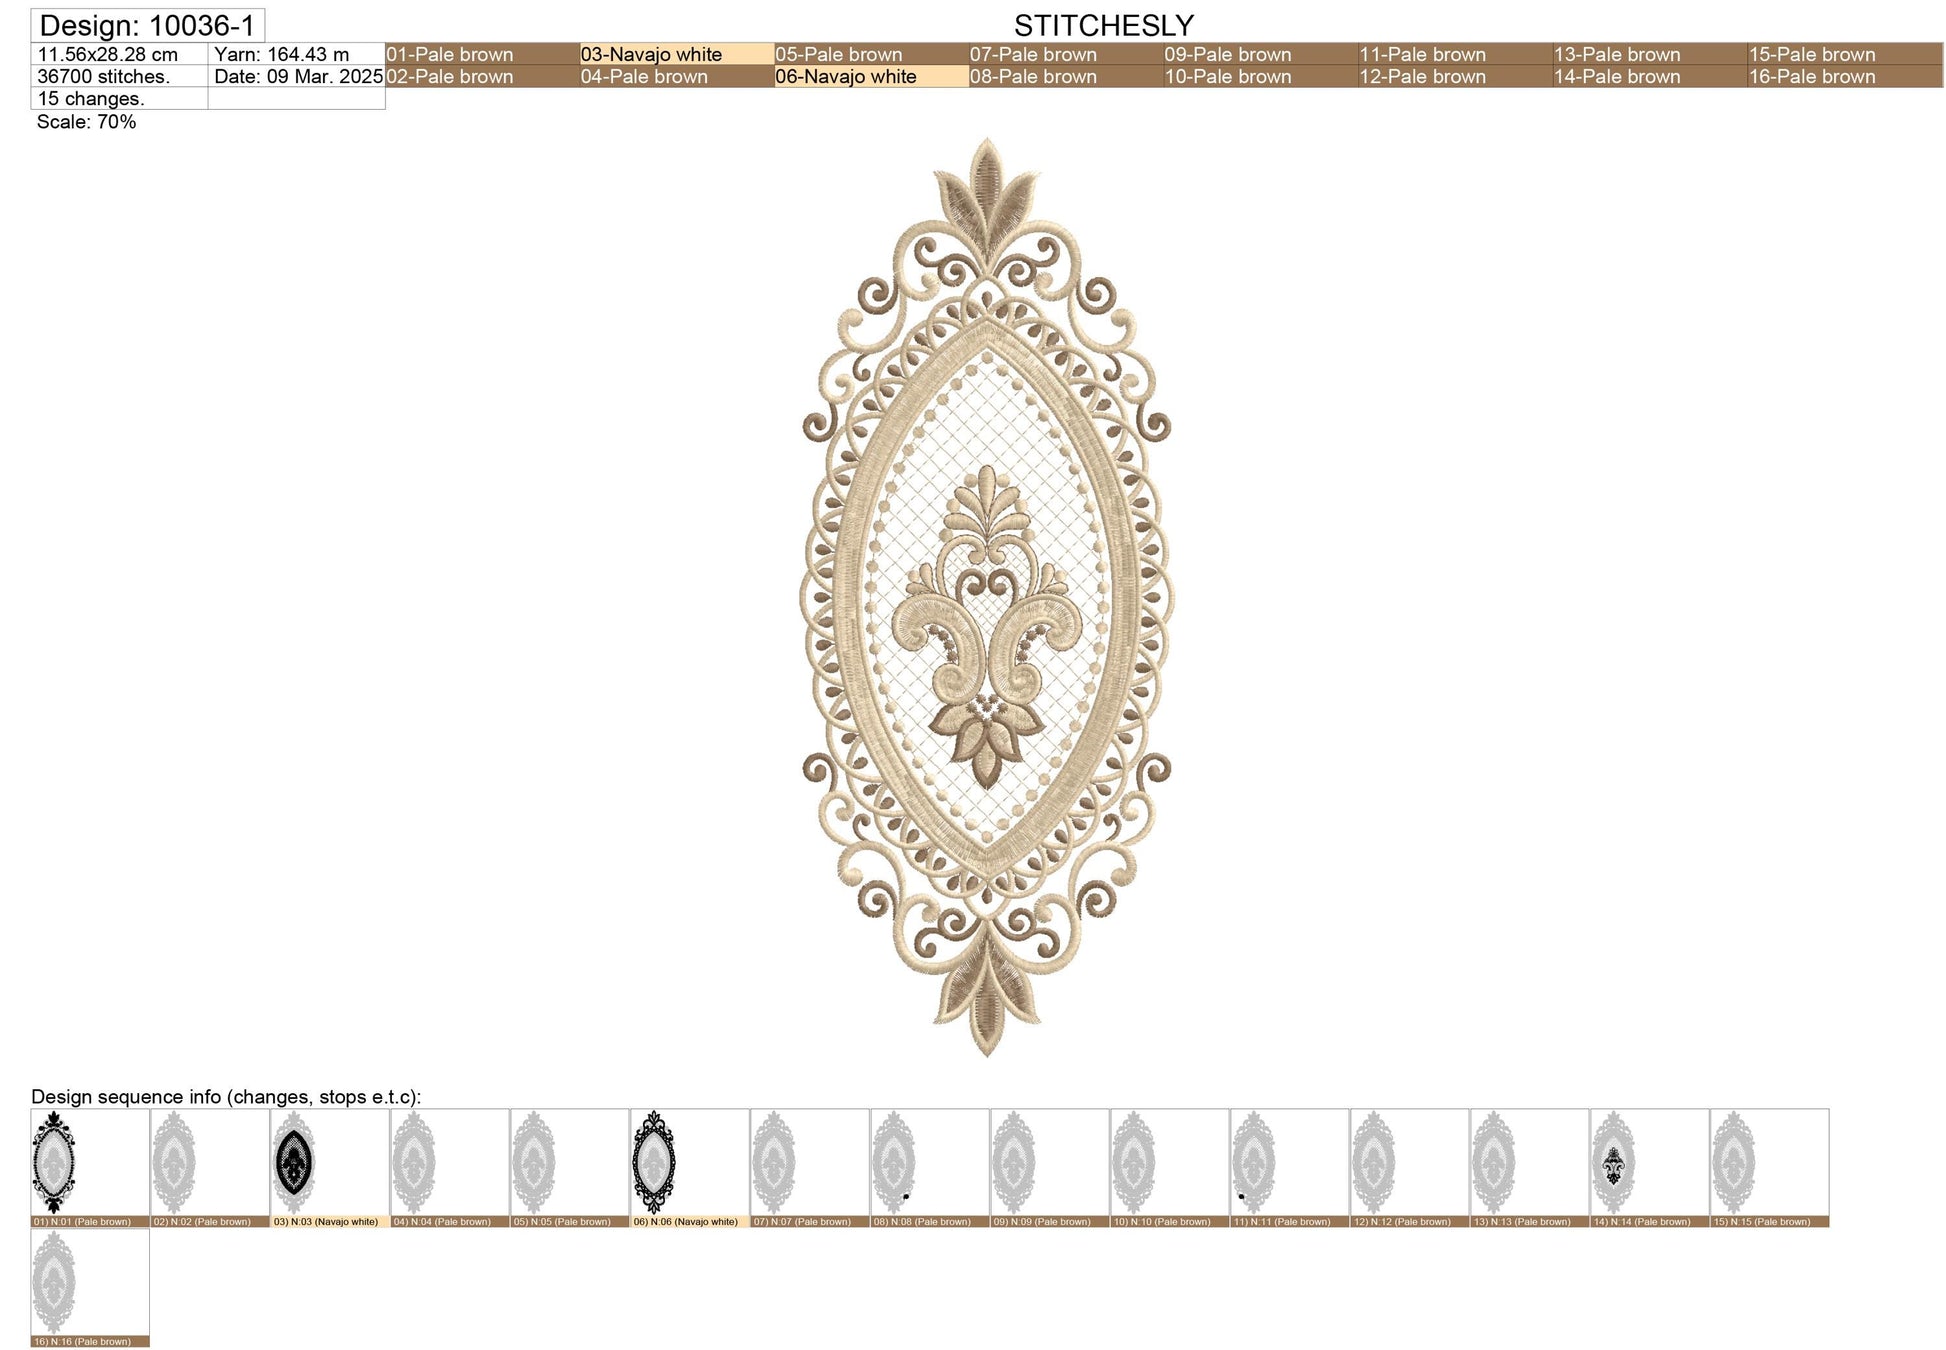Click the 36700 stitches cell
This screenshot has height=1350, width=1946.
point(120,76)
